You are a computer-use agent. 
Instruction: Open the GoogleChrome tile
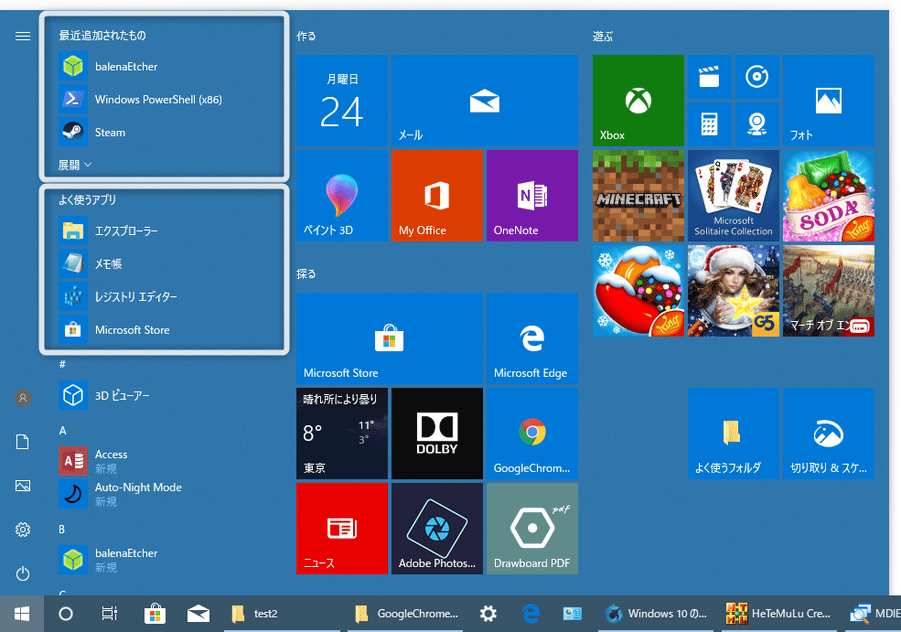(532, 433)
